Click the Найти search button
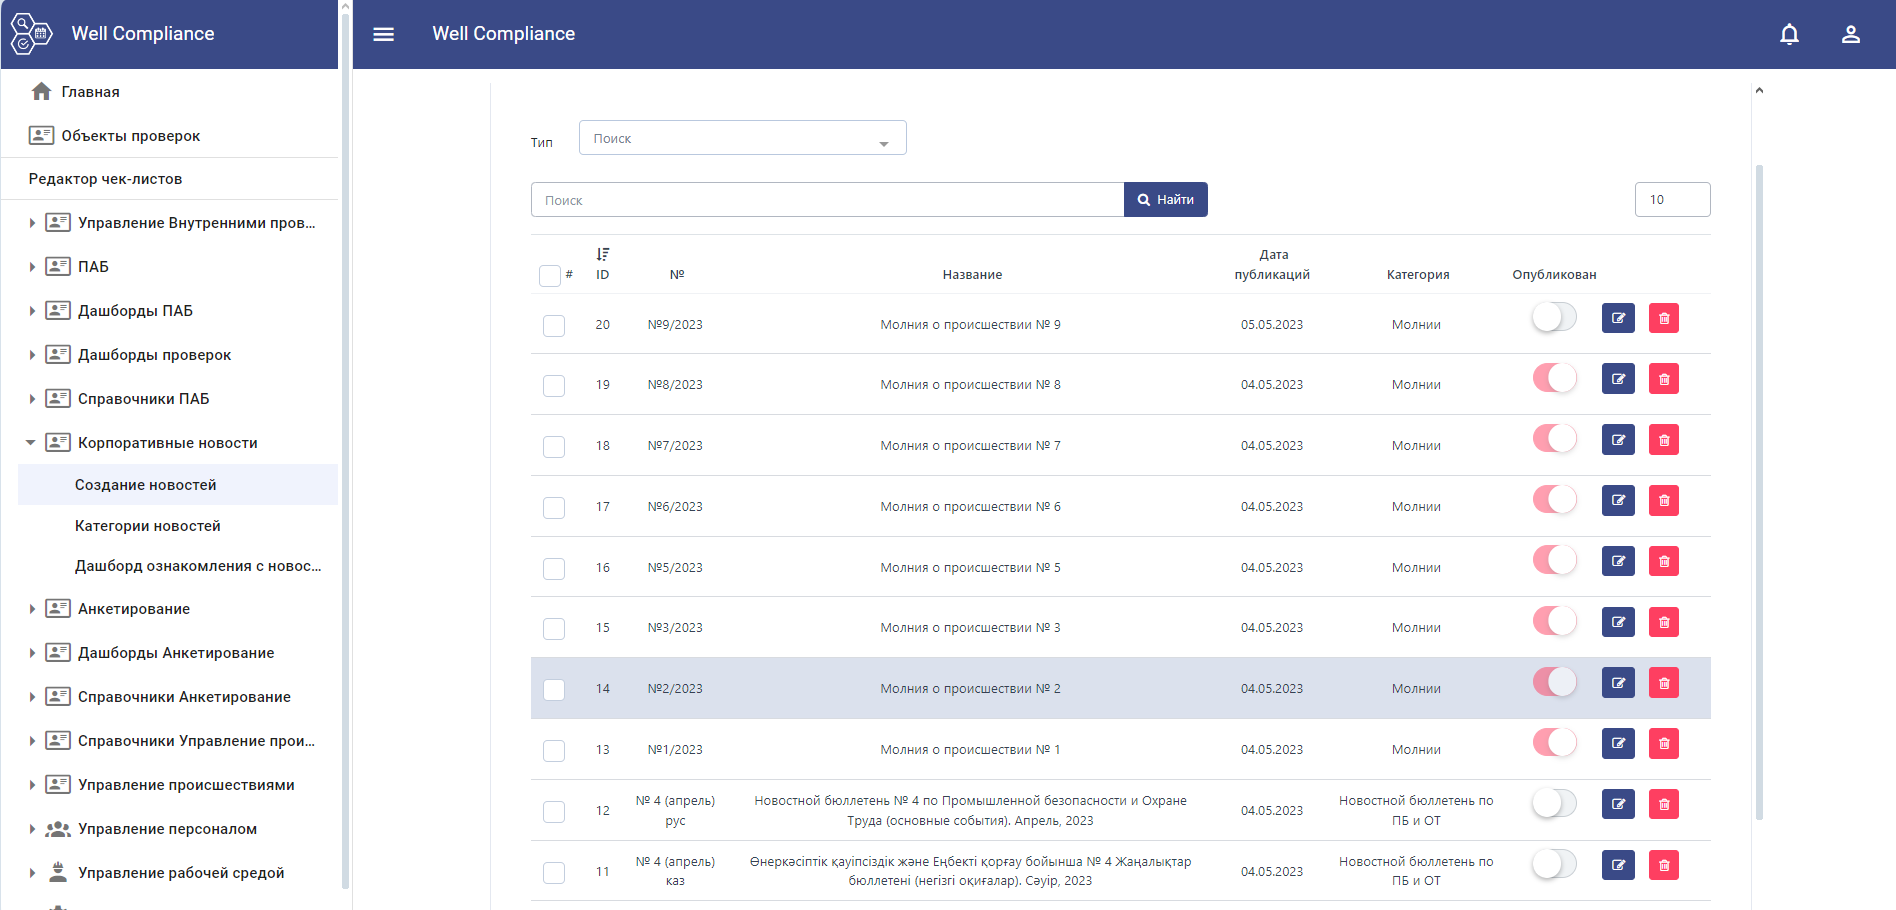This screenshot has height=910, width=1896. click(x=1165, y=200)
